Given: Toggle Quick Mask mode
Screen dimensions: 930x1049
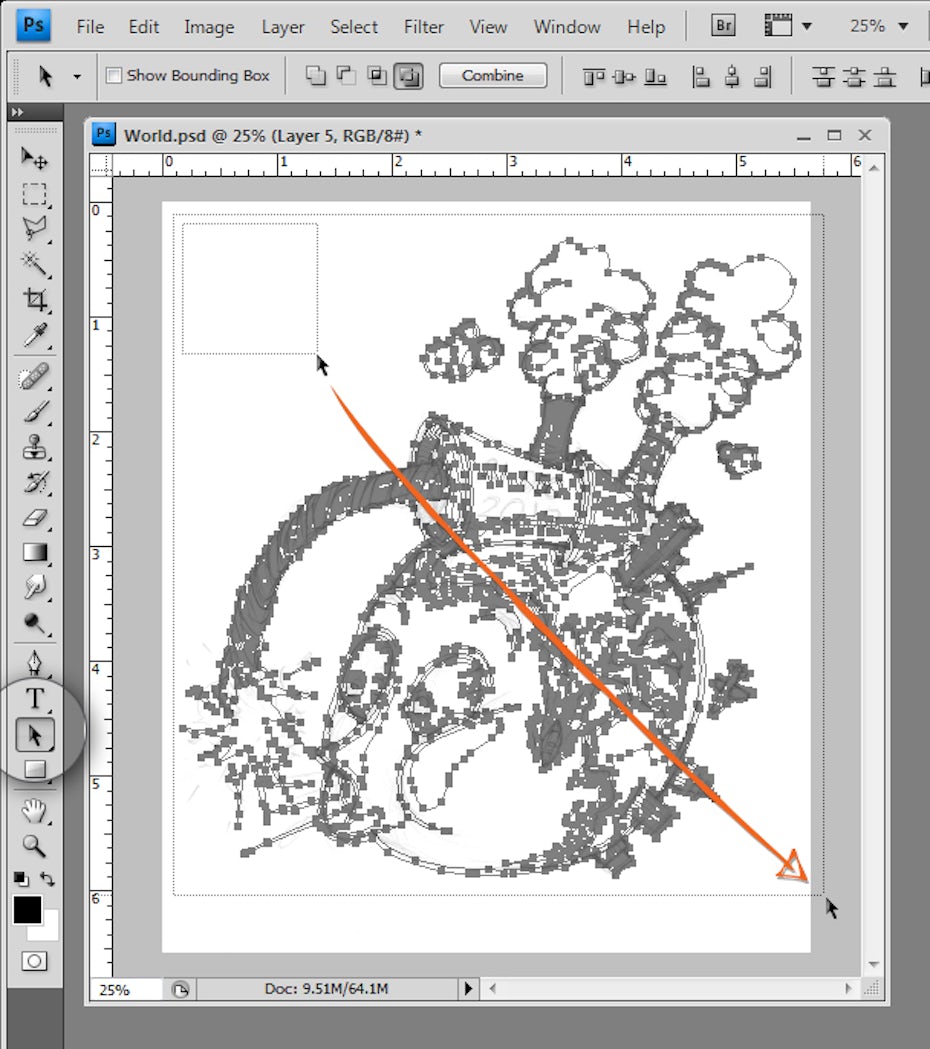Looking at the screenshot, I should tap(35, 961).
